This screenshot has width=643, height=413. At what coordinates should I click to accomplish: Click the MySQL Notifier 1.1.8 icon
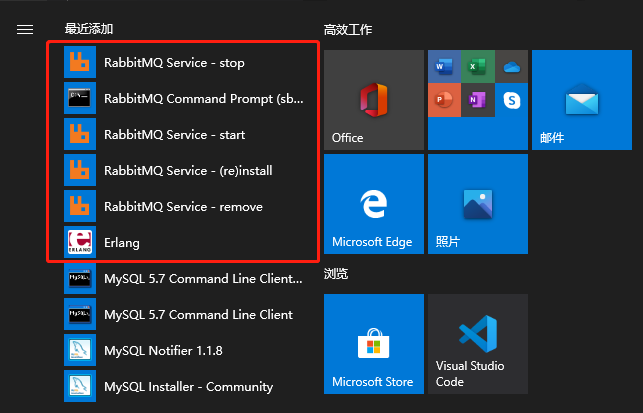coord(80,350)
